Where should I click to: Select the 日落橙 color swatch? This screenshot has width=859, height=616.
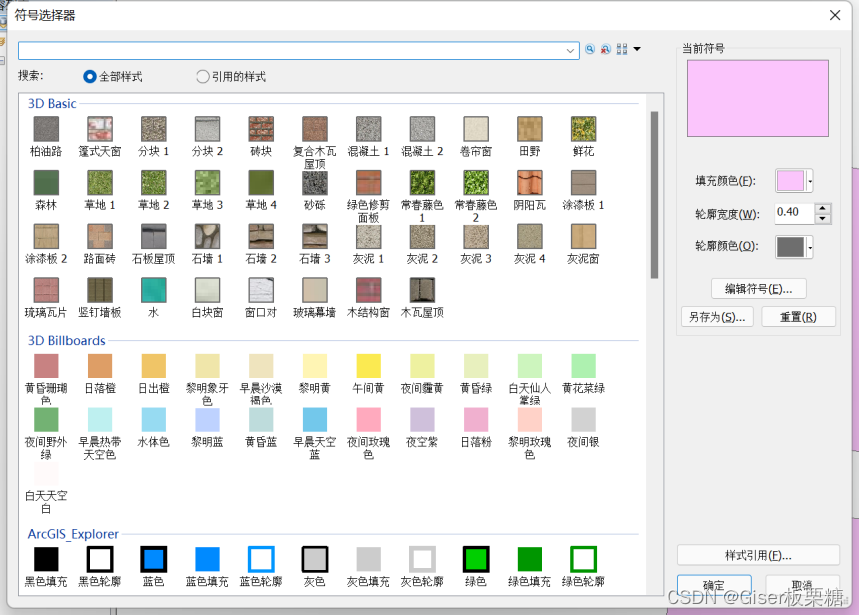coord(100,366)
